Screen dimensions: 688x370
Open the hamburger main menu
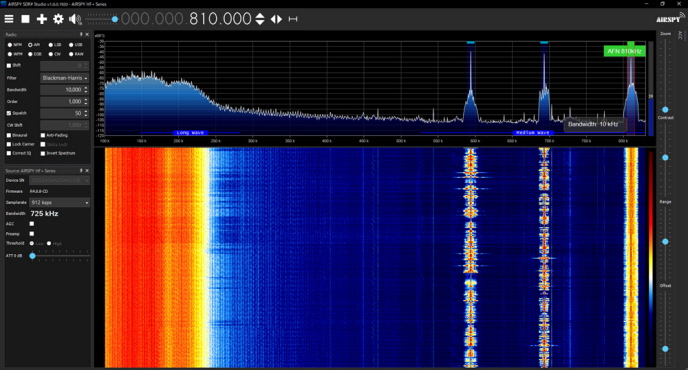pos(9,19)
